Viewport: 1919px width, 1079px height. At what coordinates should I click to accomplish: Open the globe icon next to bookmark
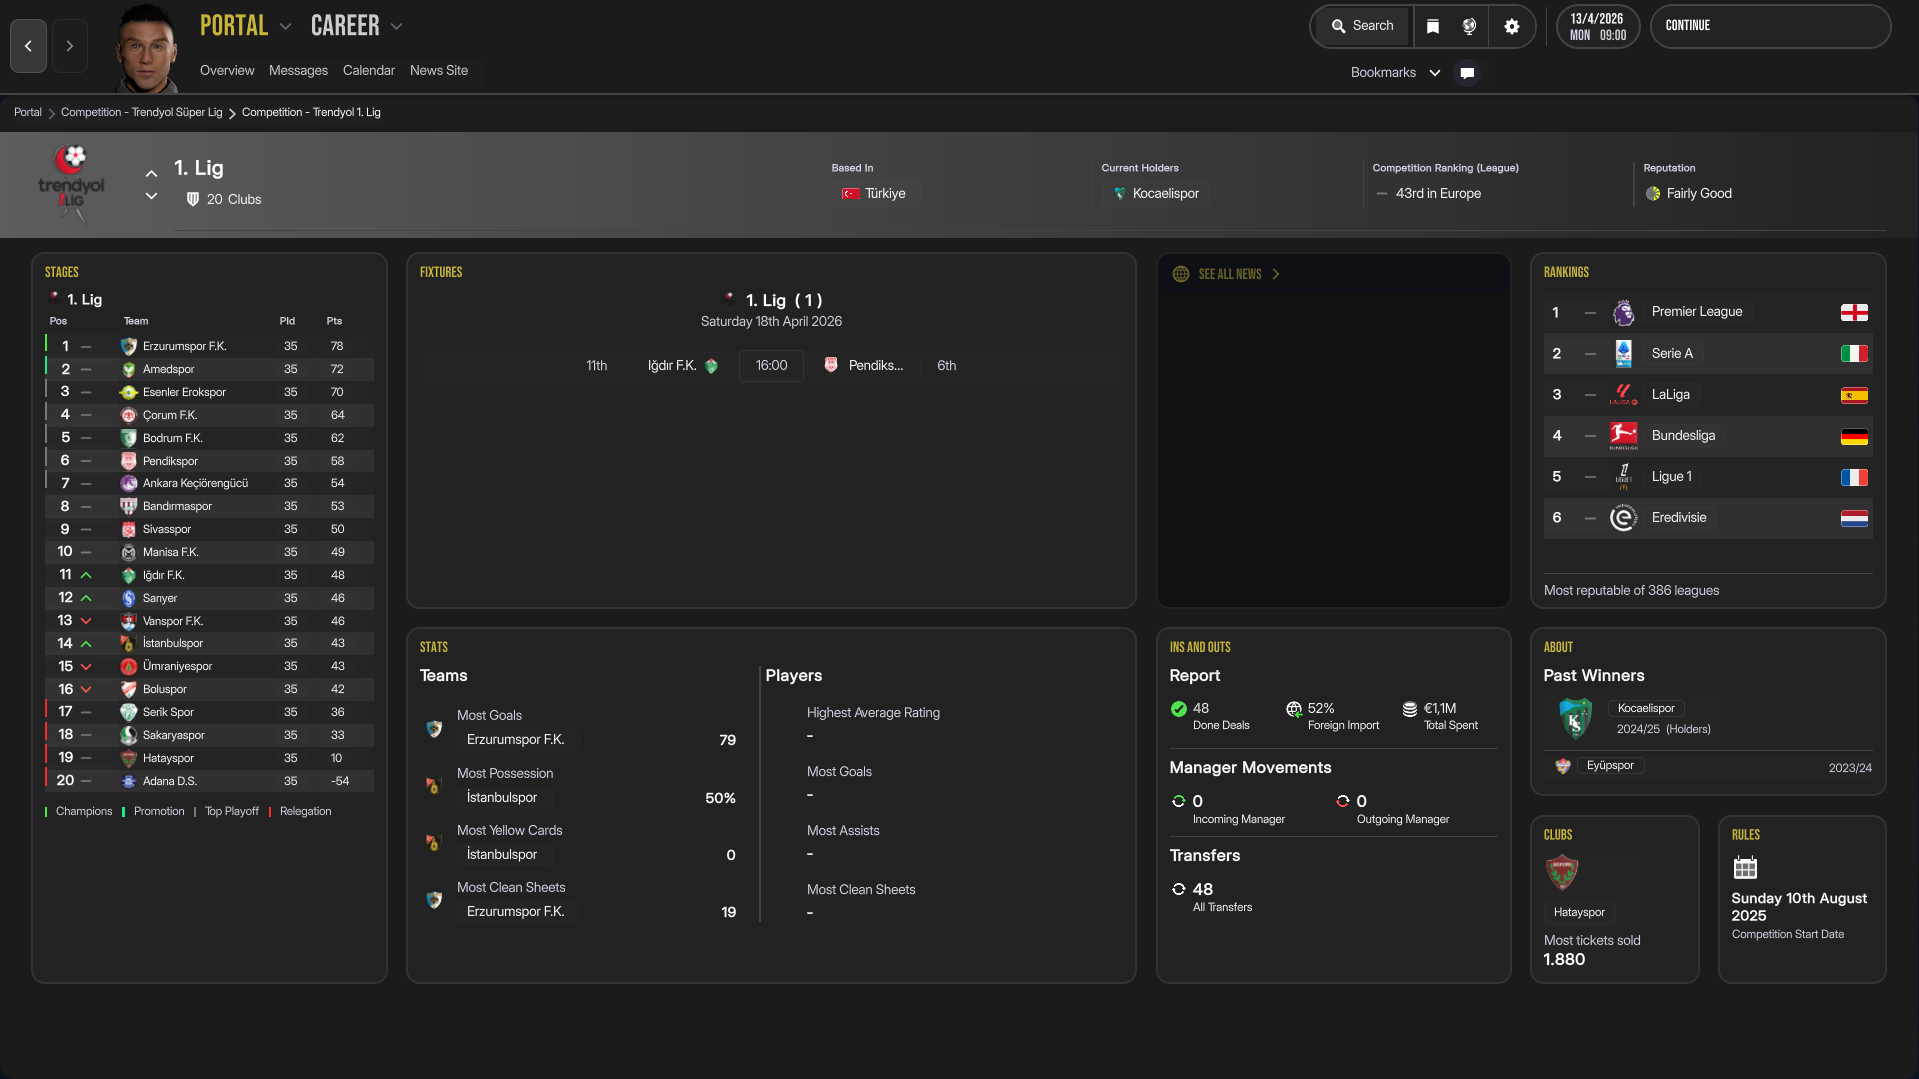(1469, 27)
